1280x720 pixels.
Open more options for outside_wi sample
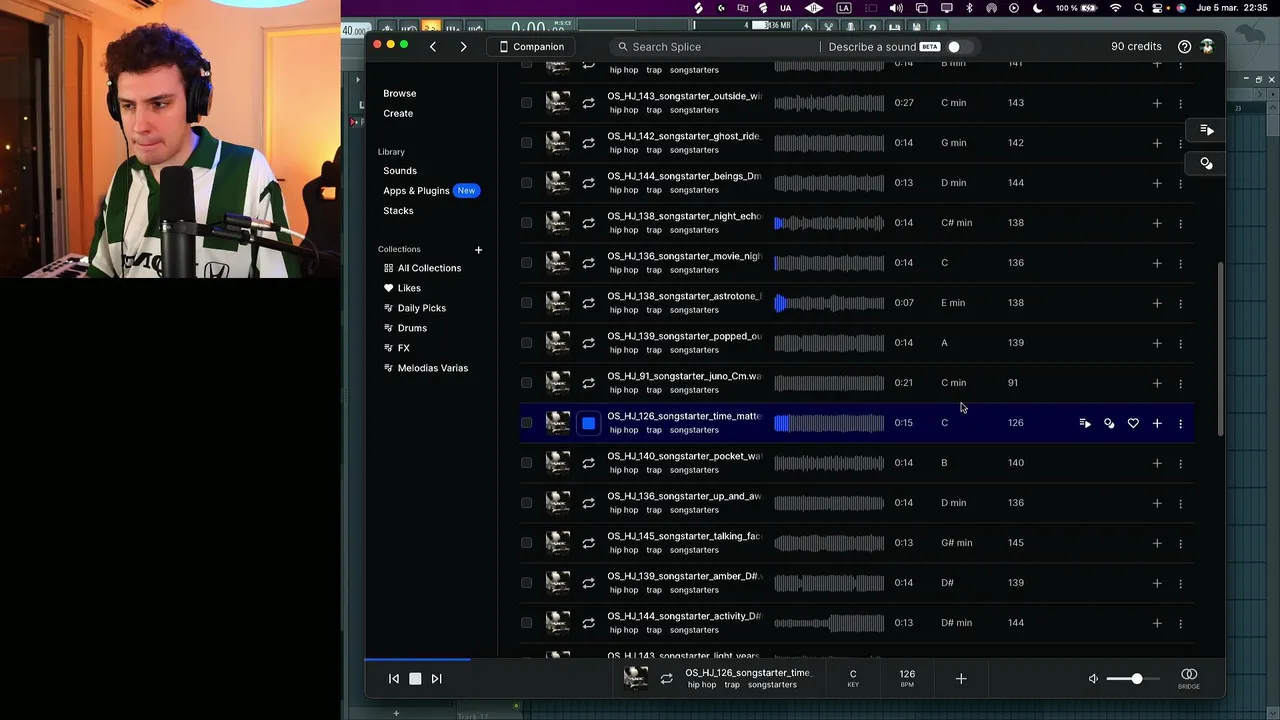(x=1180, y=103)
